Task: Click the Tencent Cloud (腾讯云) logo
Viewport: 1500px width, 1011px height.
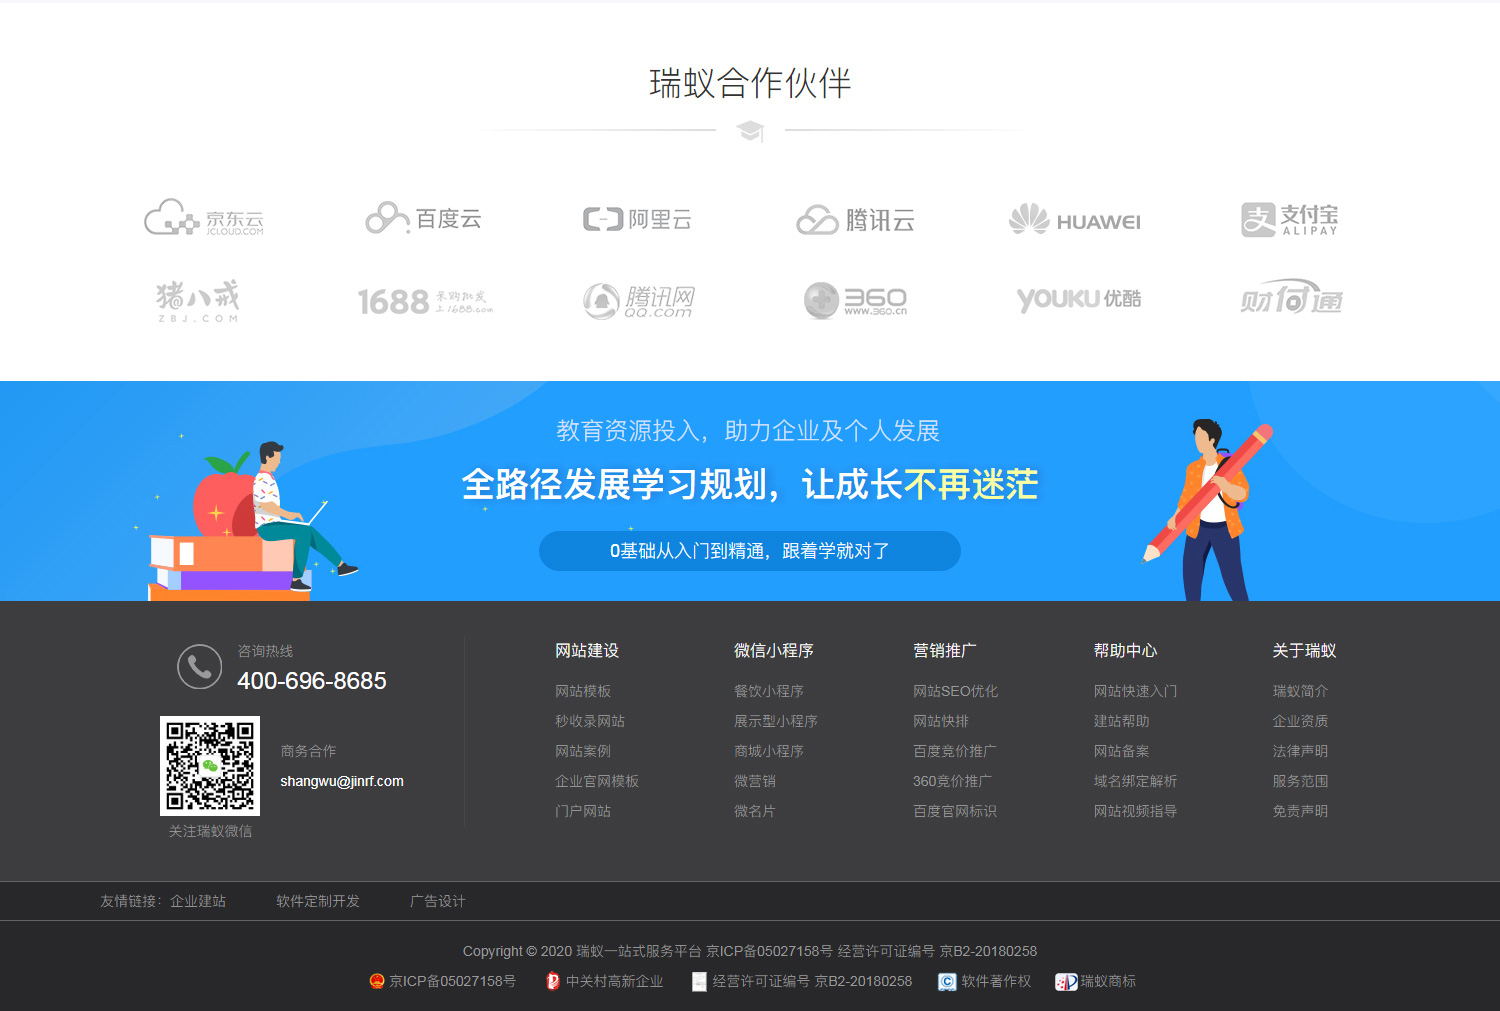Action: (855, 220)
